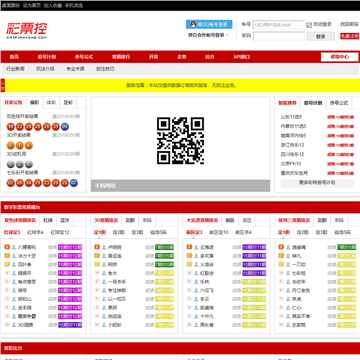
Task: Toggle the 自动登录 checkbox
Action: tap(309, 25)
